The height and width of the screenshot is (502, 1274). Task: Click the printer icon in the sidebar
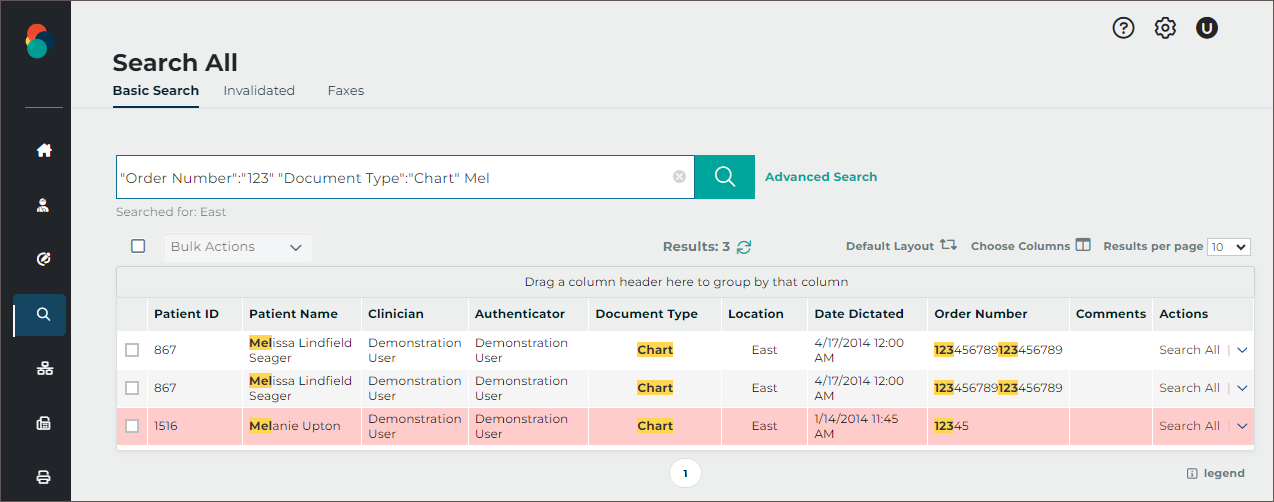point(43,477)
